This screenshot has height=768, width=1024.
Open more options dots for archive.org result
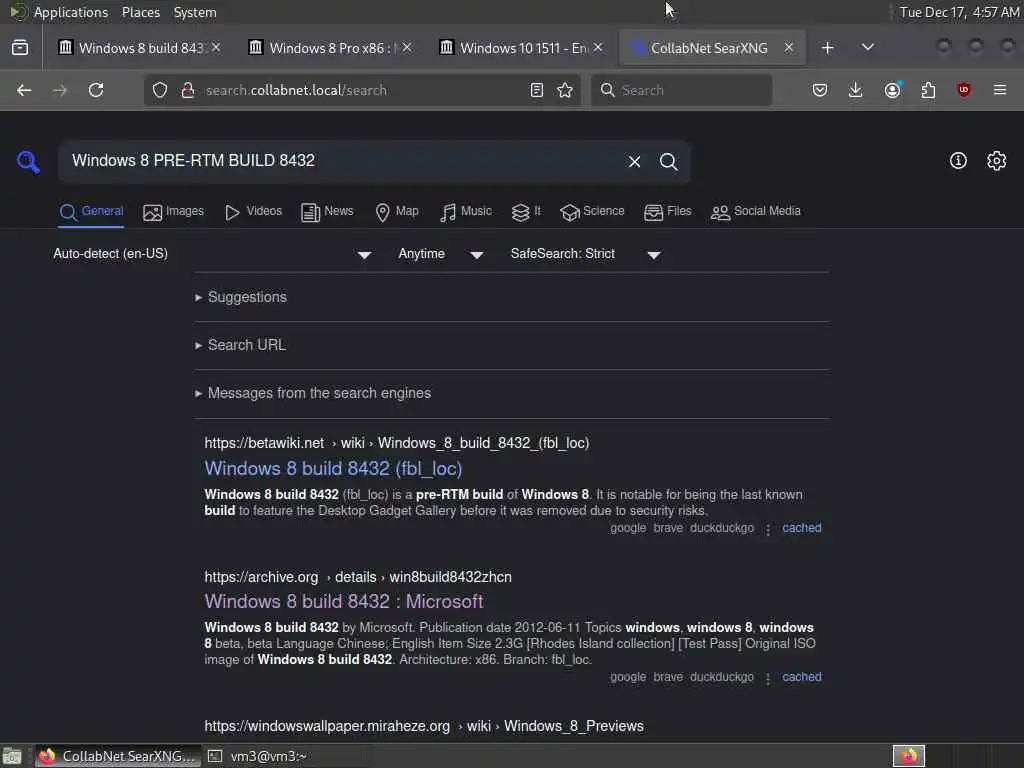pos(768,679)
